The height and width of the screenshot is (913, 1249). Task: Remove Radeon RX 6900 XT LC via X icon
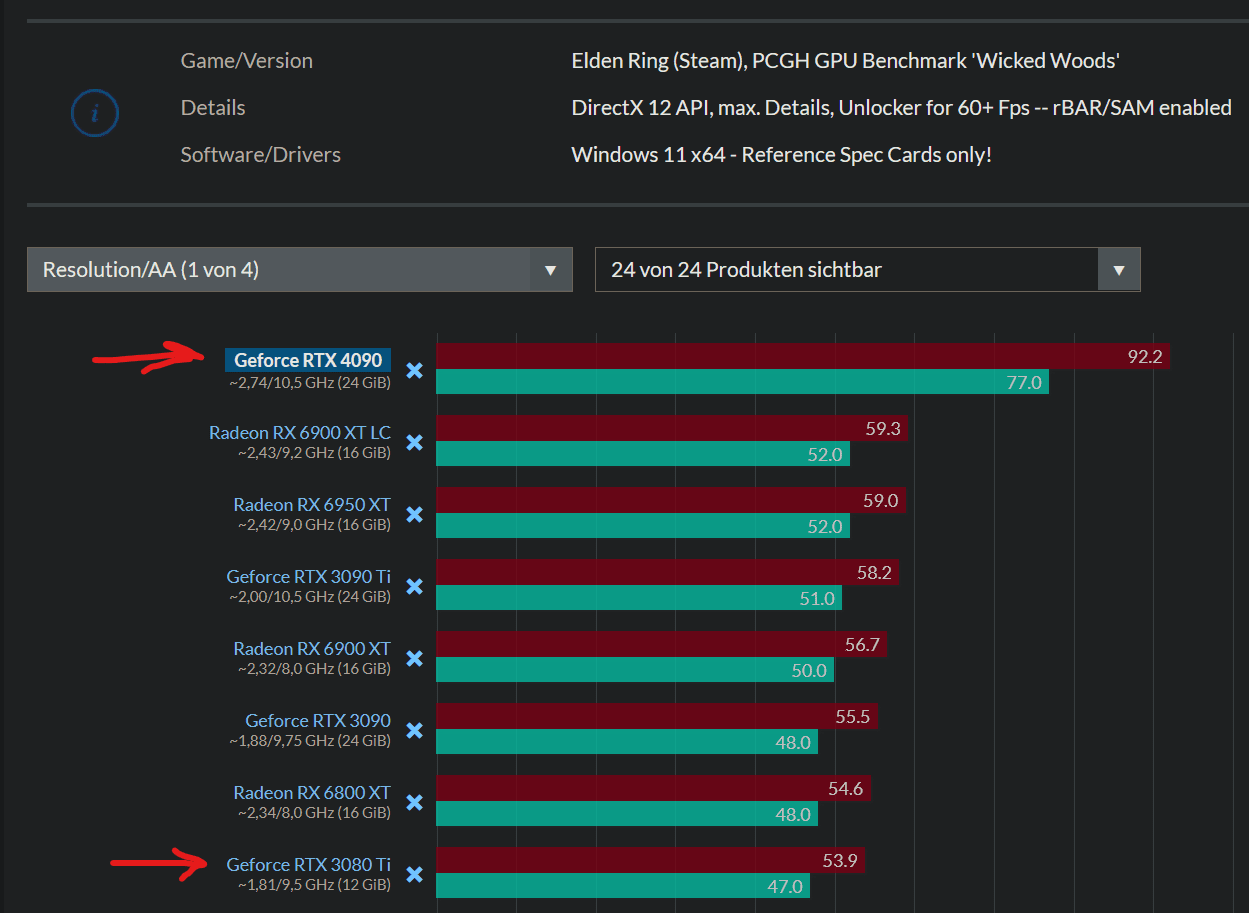[x=415, y=443]
